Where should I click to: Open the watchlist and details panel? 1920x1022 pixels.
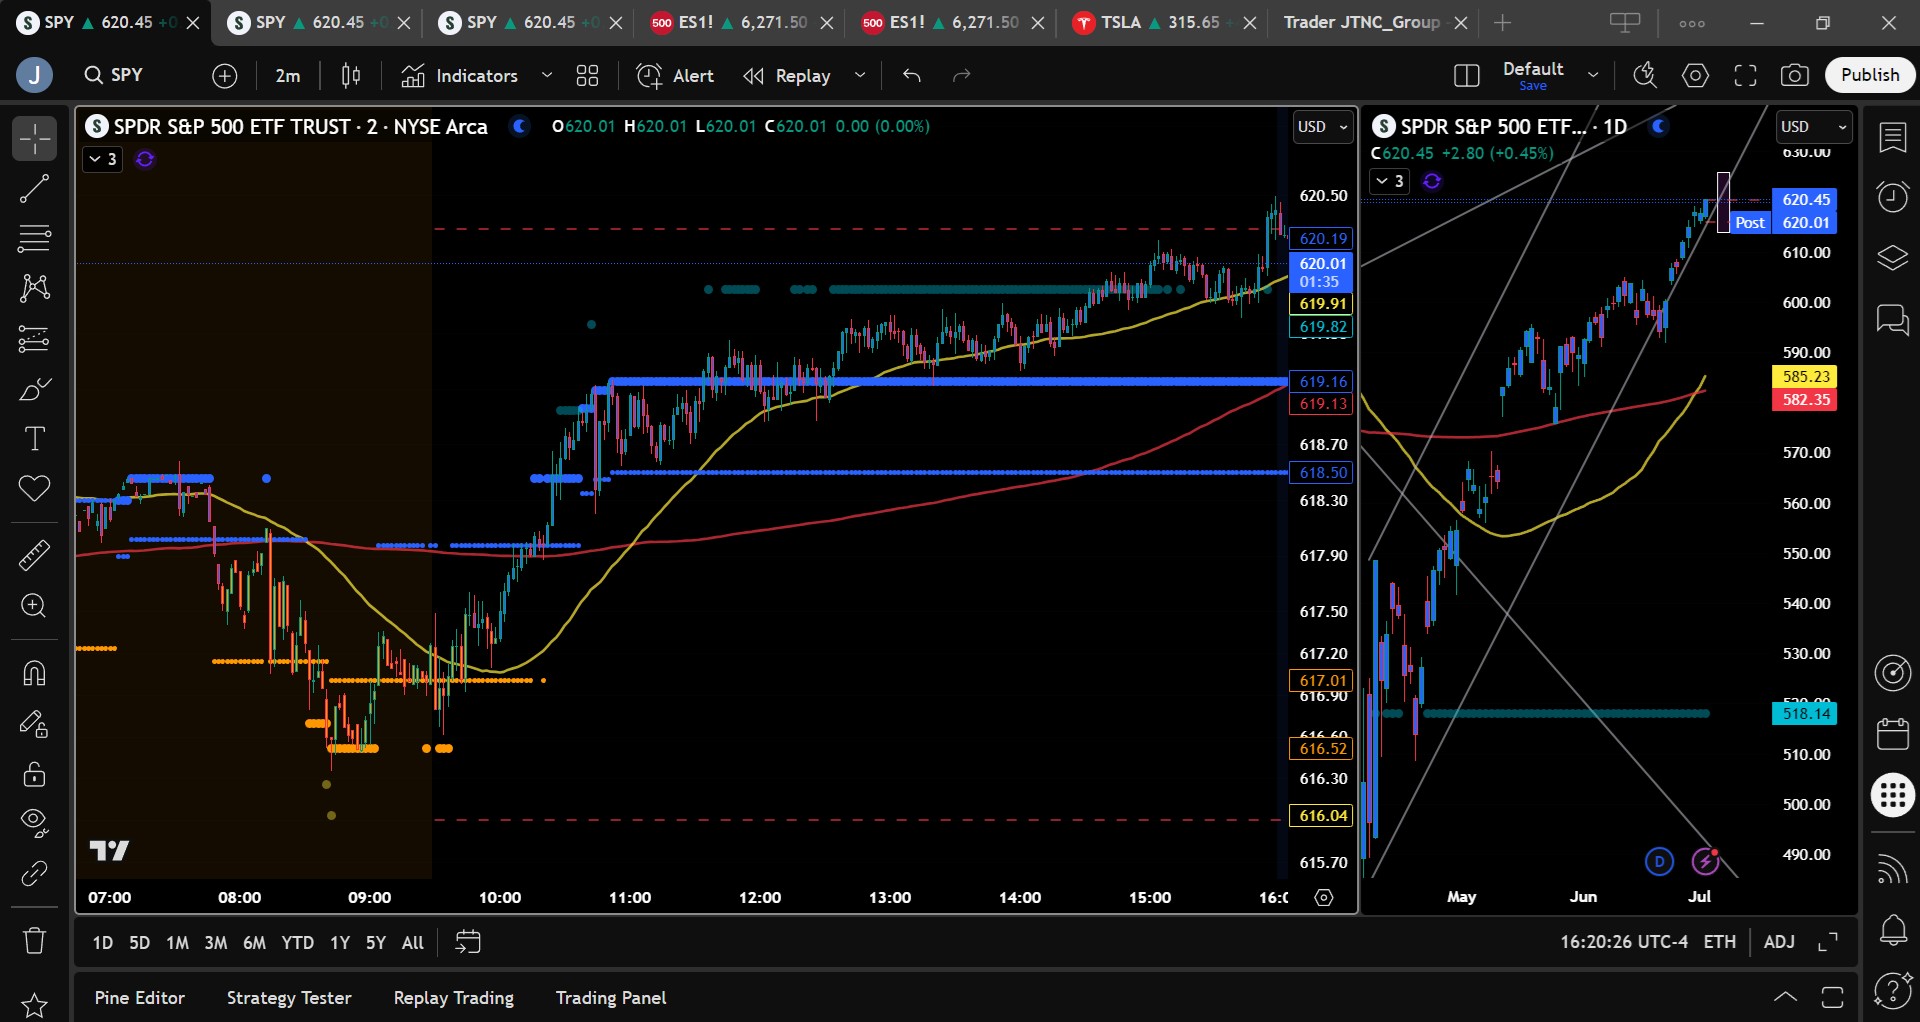tap(1893, 138)
